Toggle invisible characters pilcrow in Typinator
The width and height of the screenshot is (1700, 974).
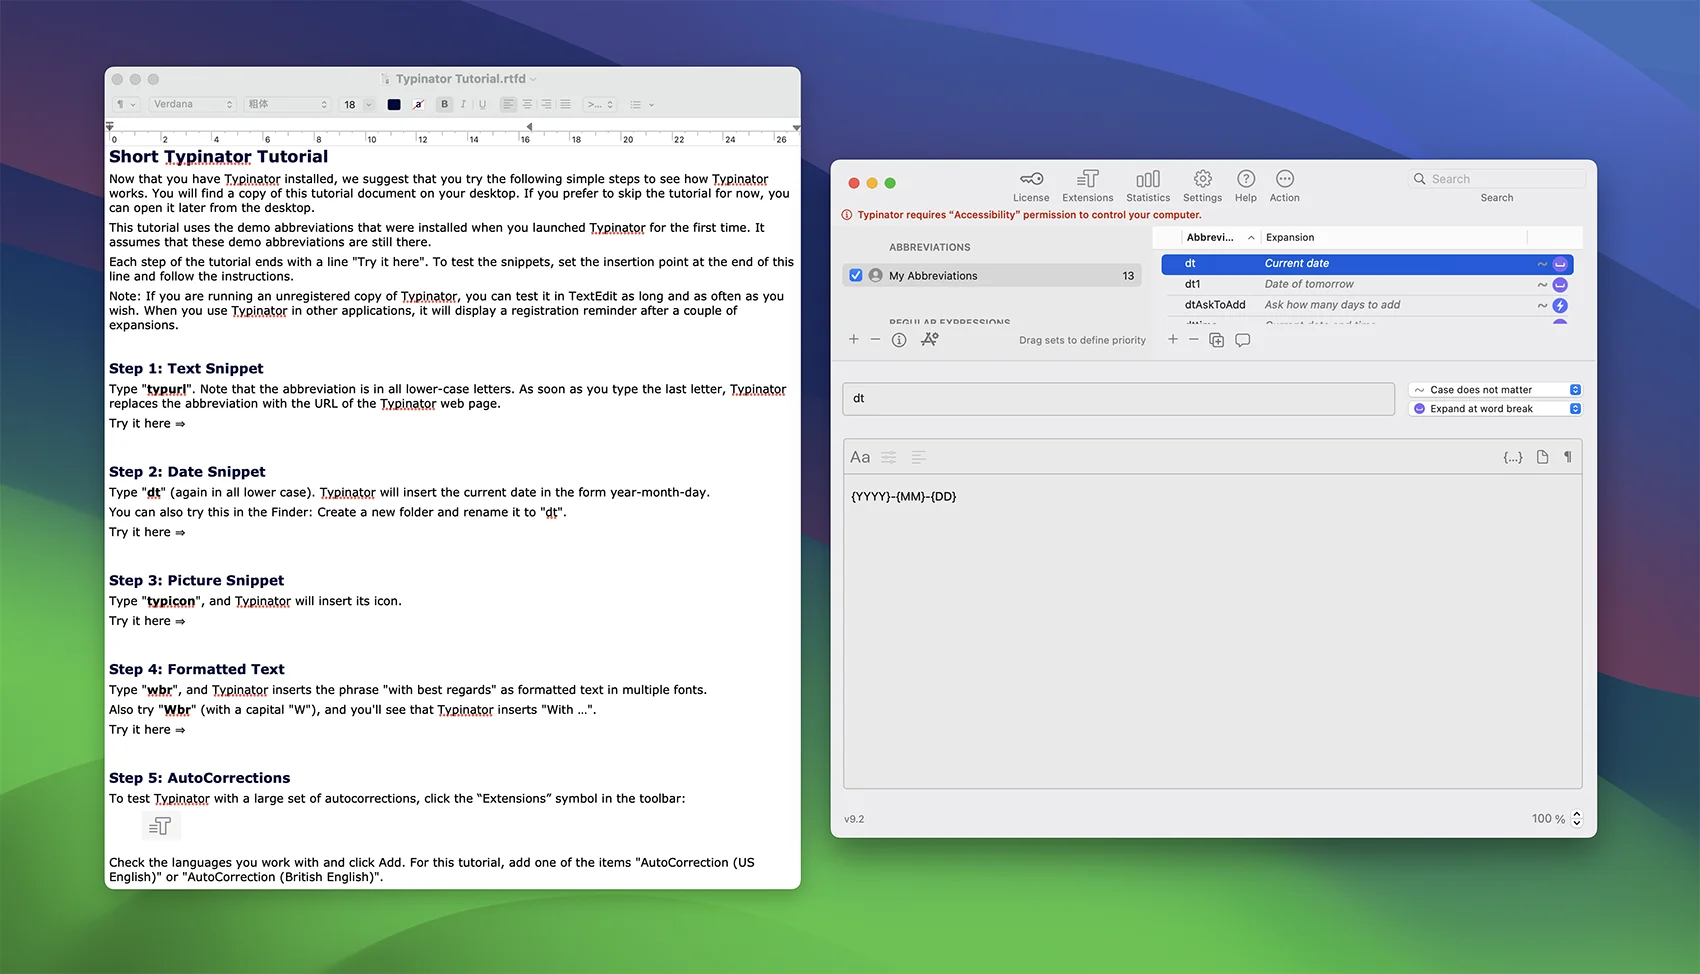(x=1568, y=457)
